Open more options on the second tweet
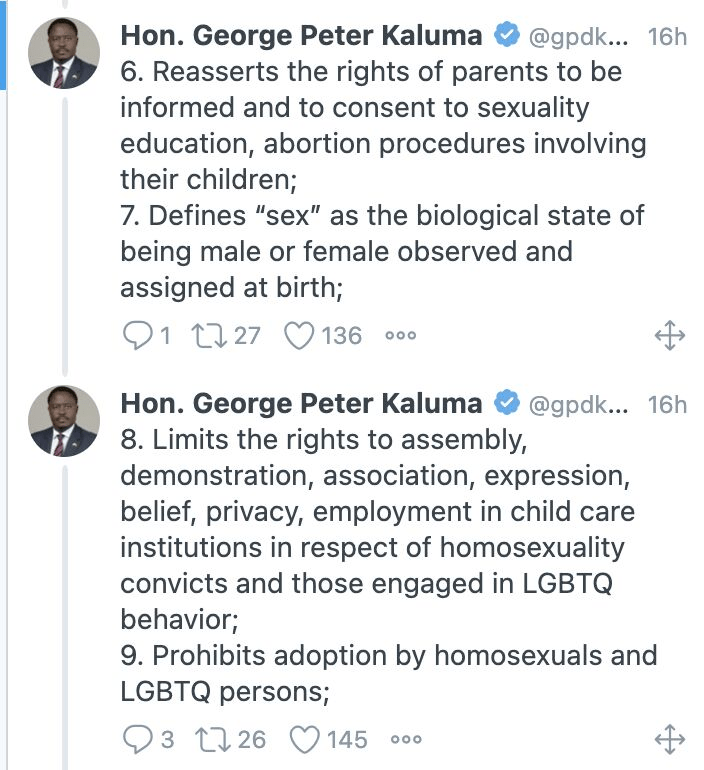 (x=406, y=740)
